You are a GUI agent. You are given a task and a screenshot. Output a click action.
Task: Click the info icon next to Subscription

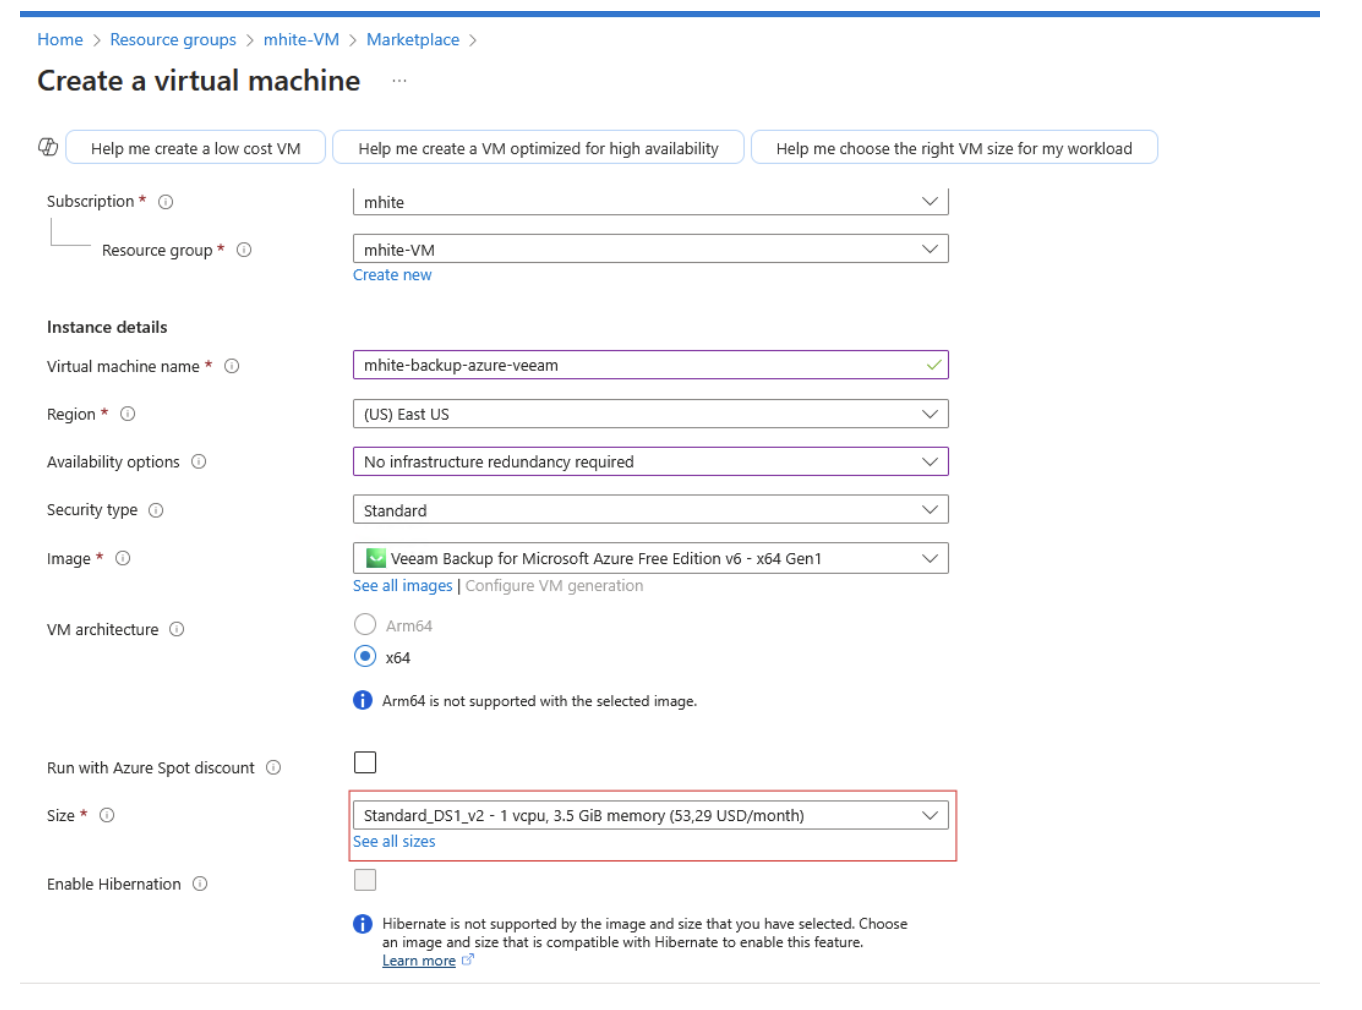point(166,202)
